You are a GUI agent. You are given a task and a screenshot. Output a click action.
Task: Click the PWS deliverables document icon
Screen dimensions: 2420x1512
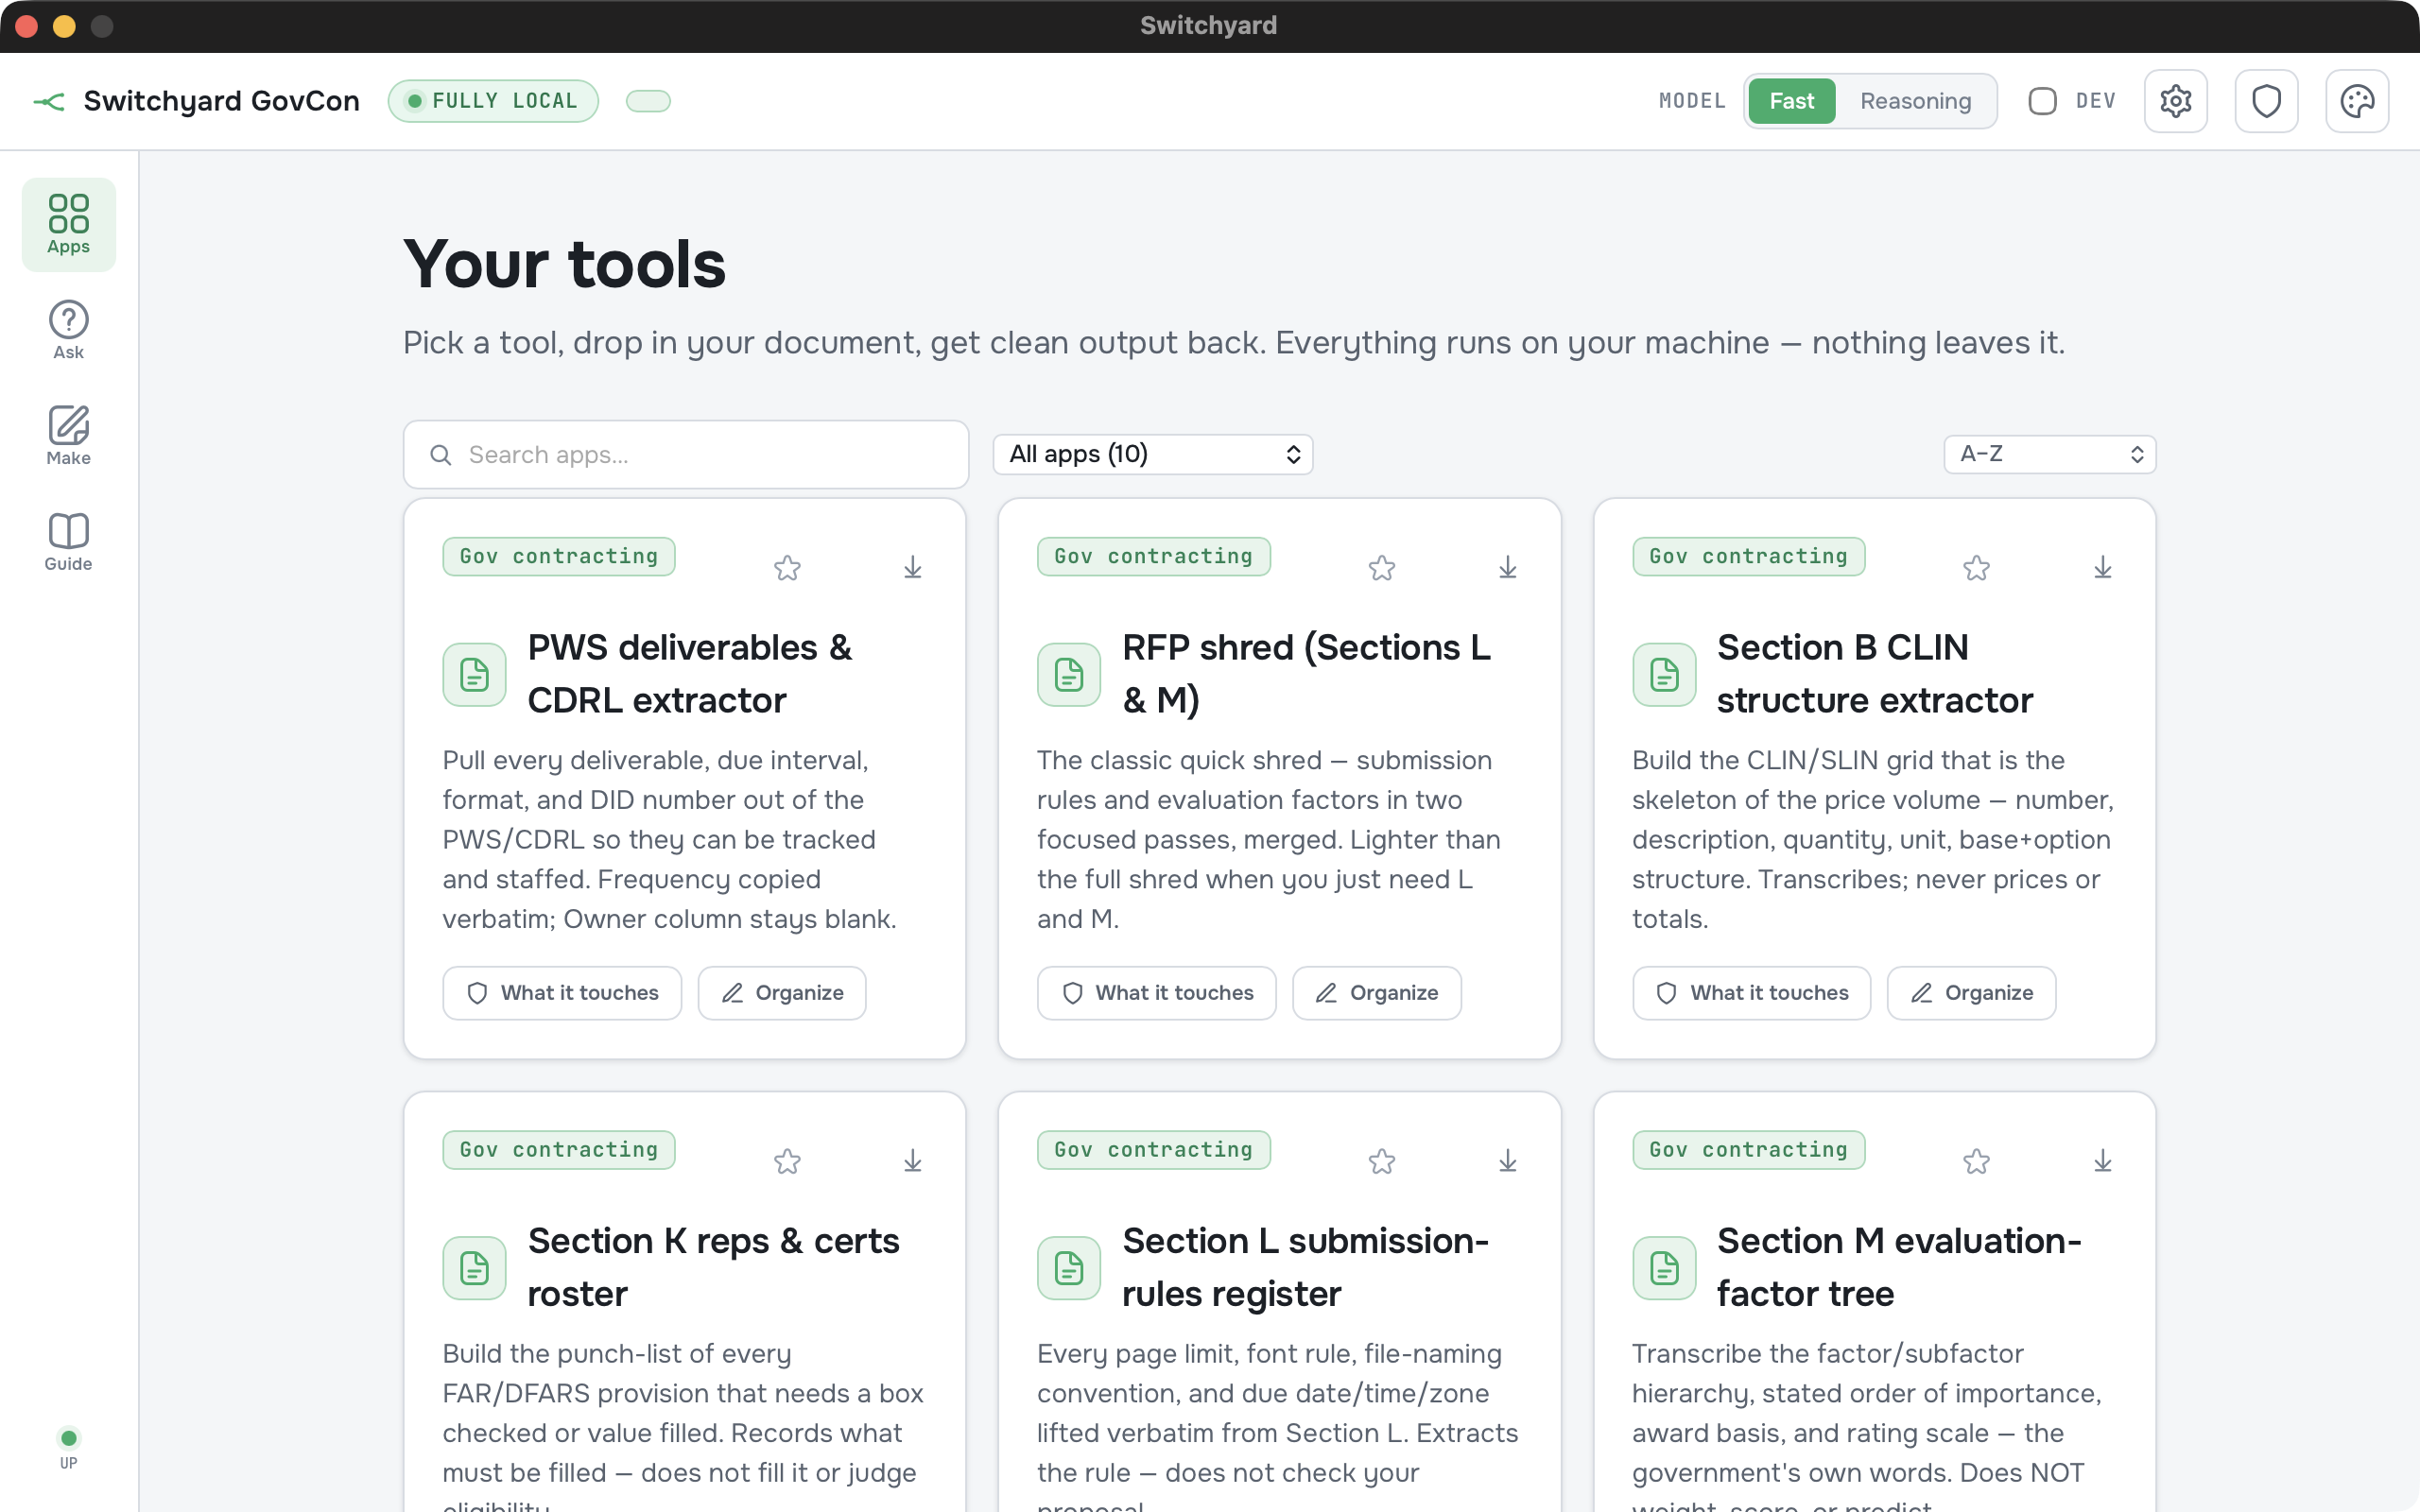pyautogui.click(x=474, y=675)
